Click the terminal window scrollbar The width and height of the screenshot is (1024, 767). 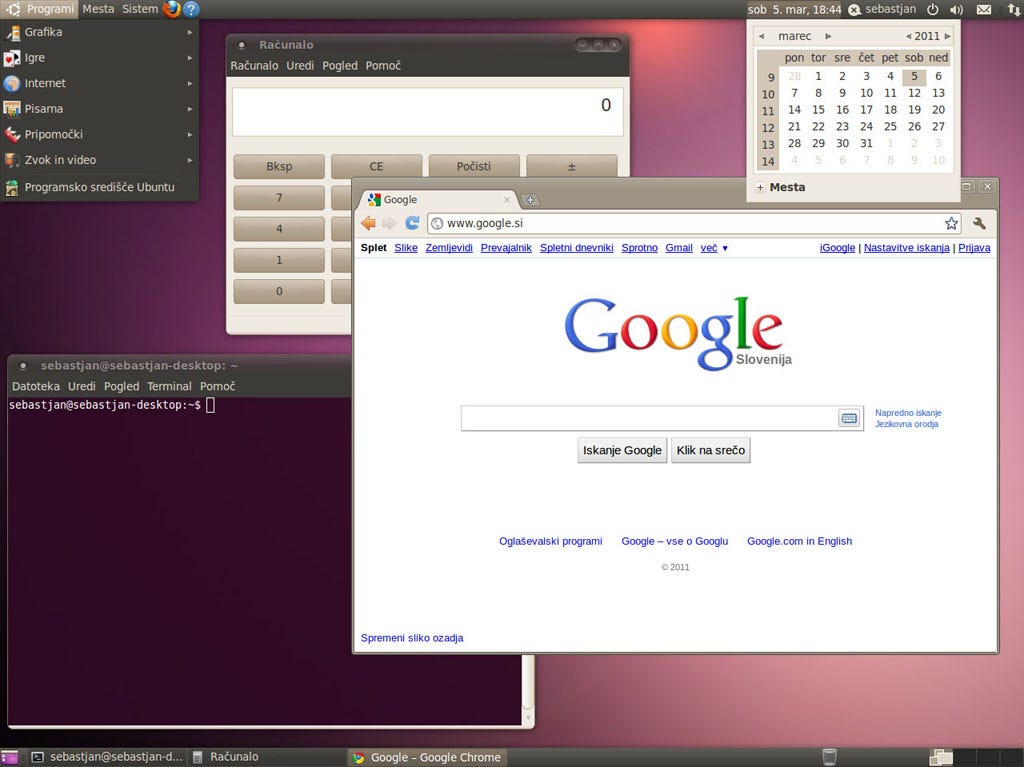coord(528,689)
